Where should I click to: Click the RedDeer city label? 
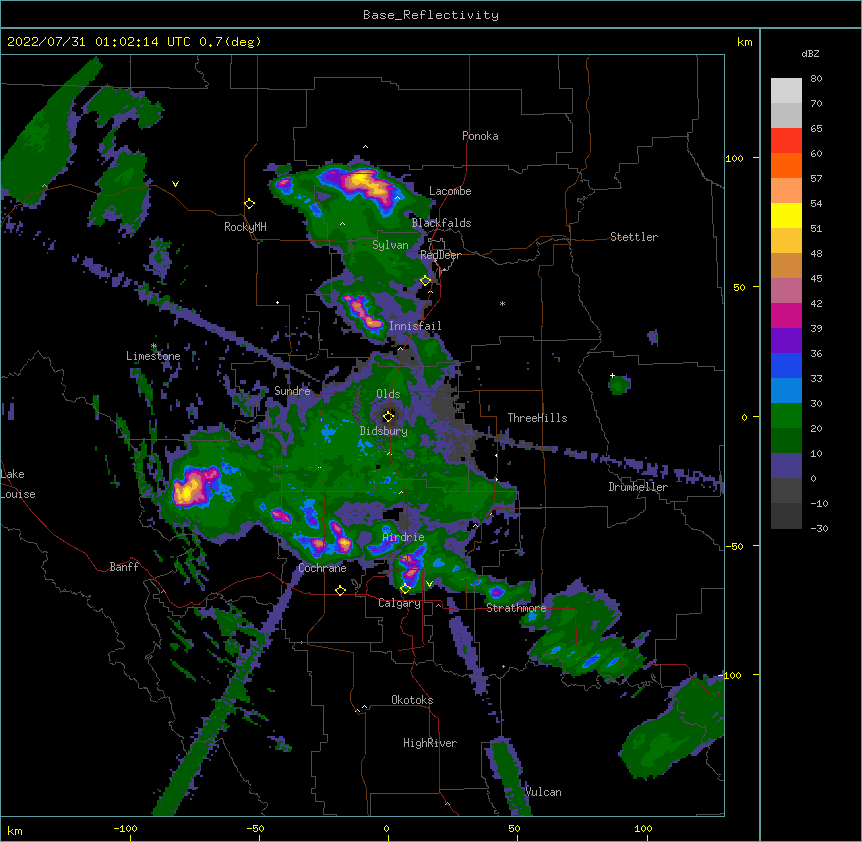(440, 255)
